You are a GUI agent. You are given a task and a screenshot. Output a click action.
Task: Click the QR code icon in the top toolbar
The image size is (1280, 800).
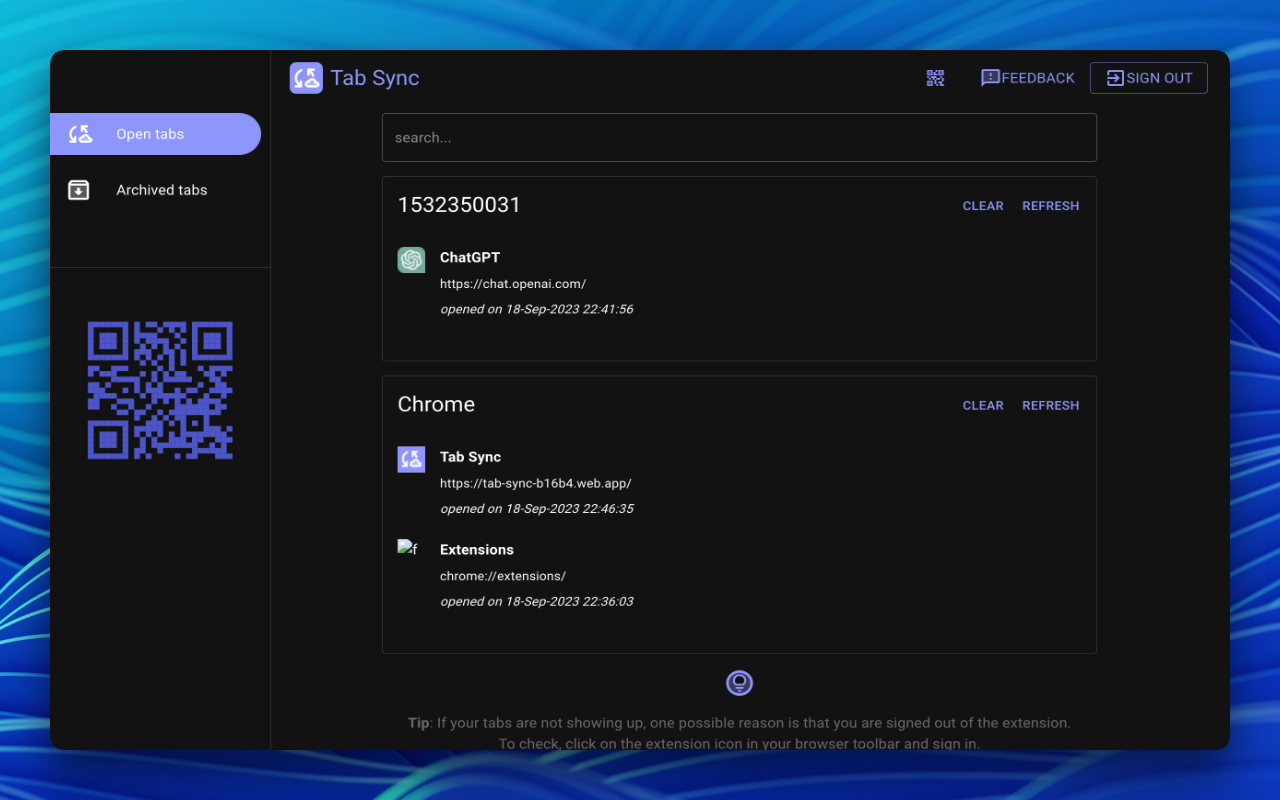935,77
